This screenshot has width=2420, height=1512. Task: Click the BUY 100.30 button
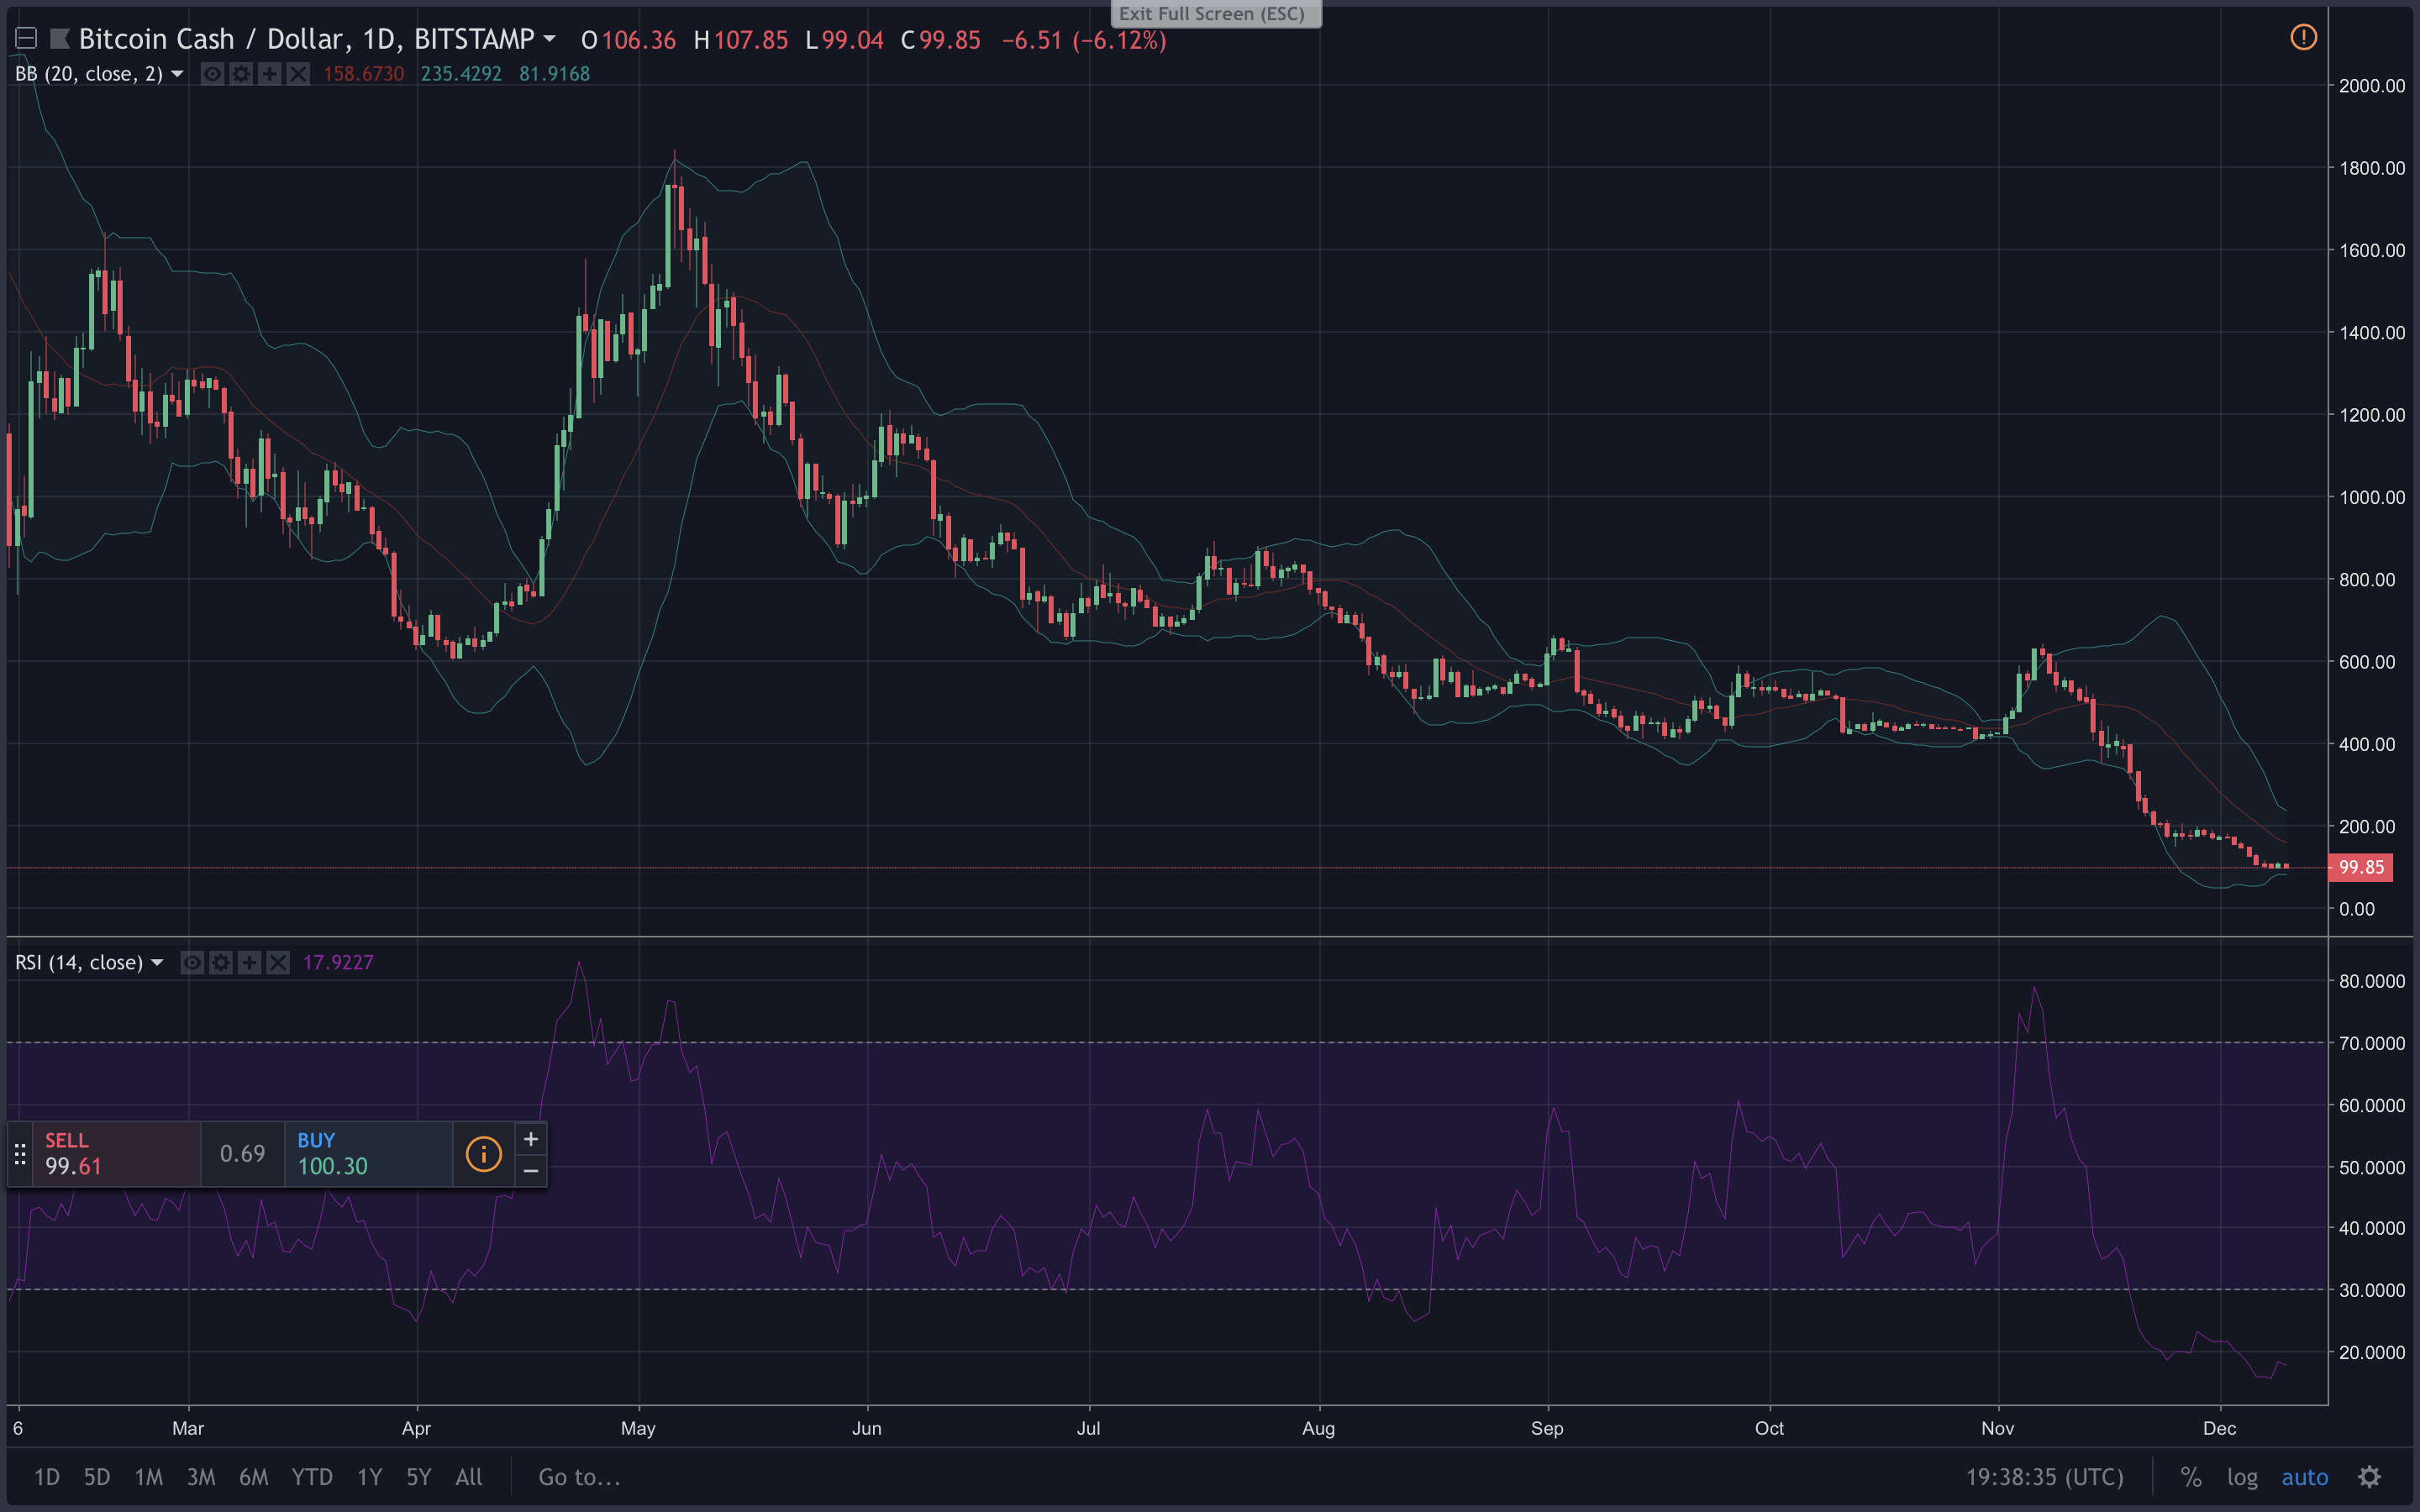(369, 1154)
